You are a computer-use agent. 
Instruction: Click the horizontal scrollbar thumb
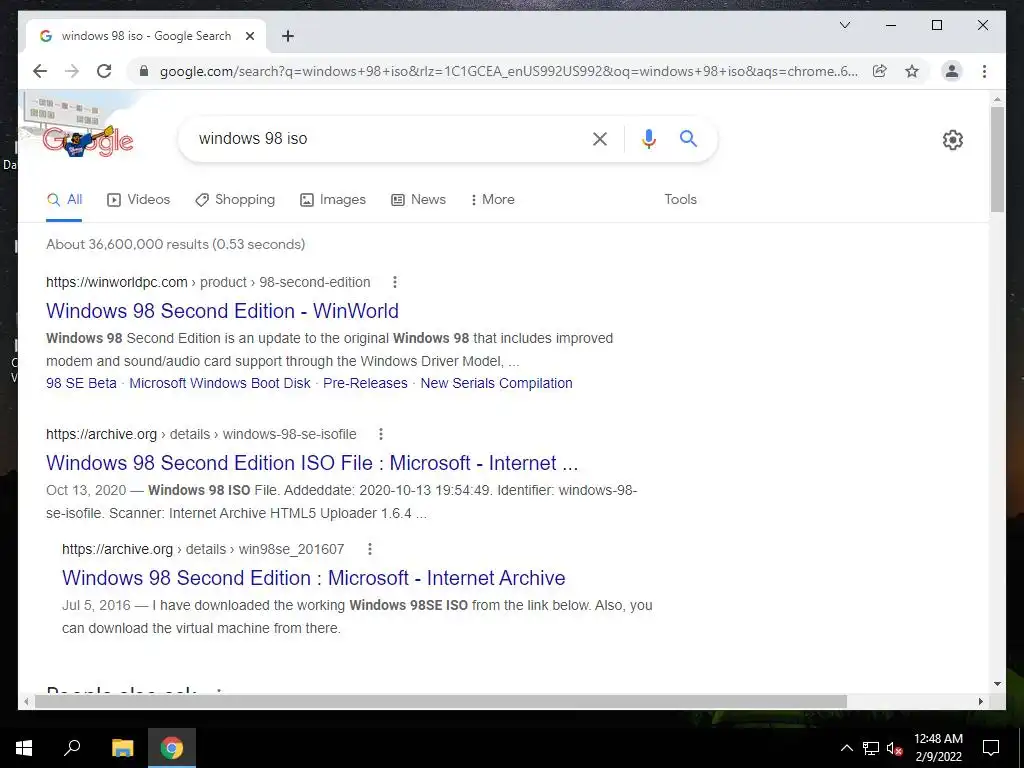[441, 701]
